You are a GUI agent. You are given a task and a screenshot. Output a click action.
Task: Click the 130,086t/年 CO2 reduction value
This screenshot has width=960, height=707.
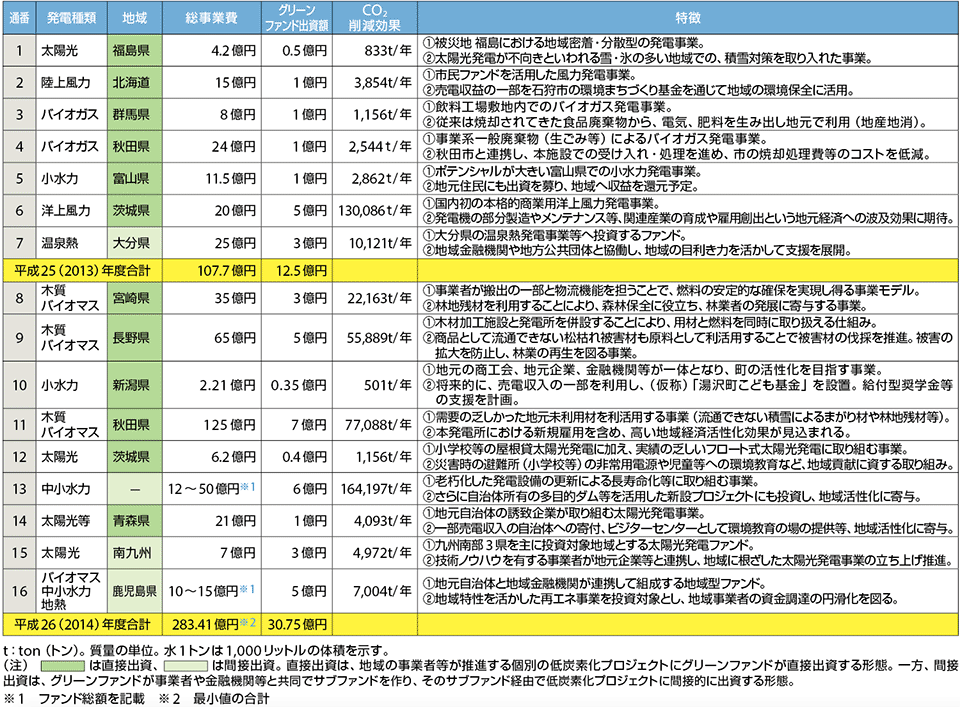375,211
